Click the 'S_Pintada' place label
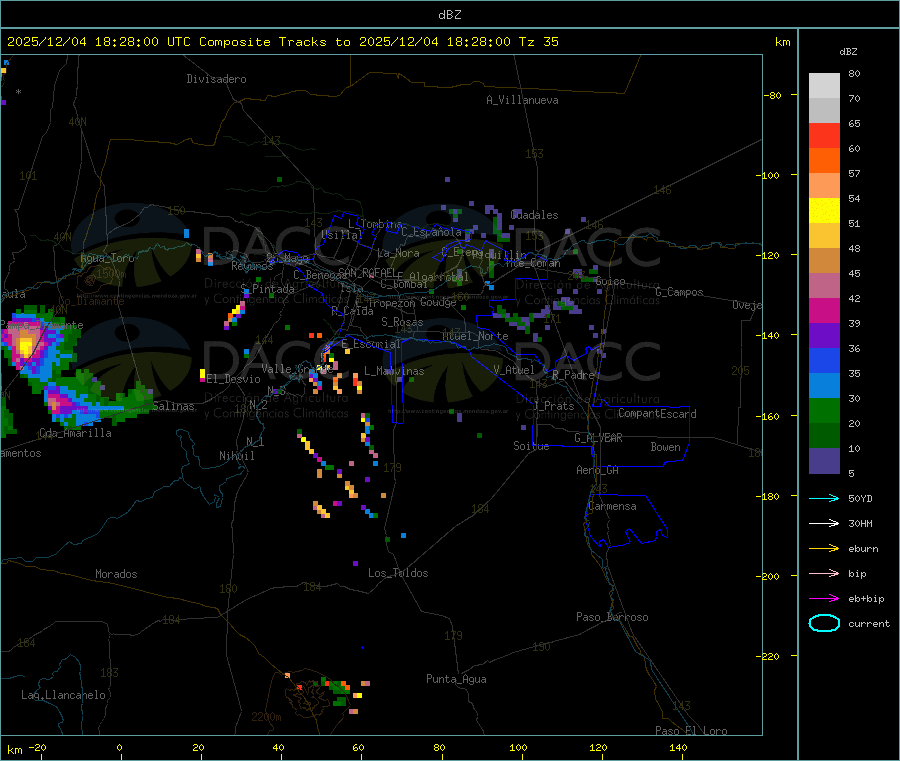Viewport: 900px width, 761px height. point(267,289)
